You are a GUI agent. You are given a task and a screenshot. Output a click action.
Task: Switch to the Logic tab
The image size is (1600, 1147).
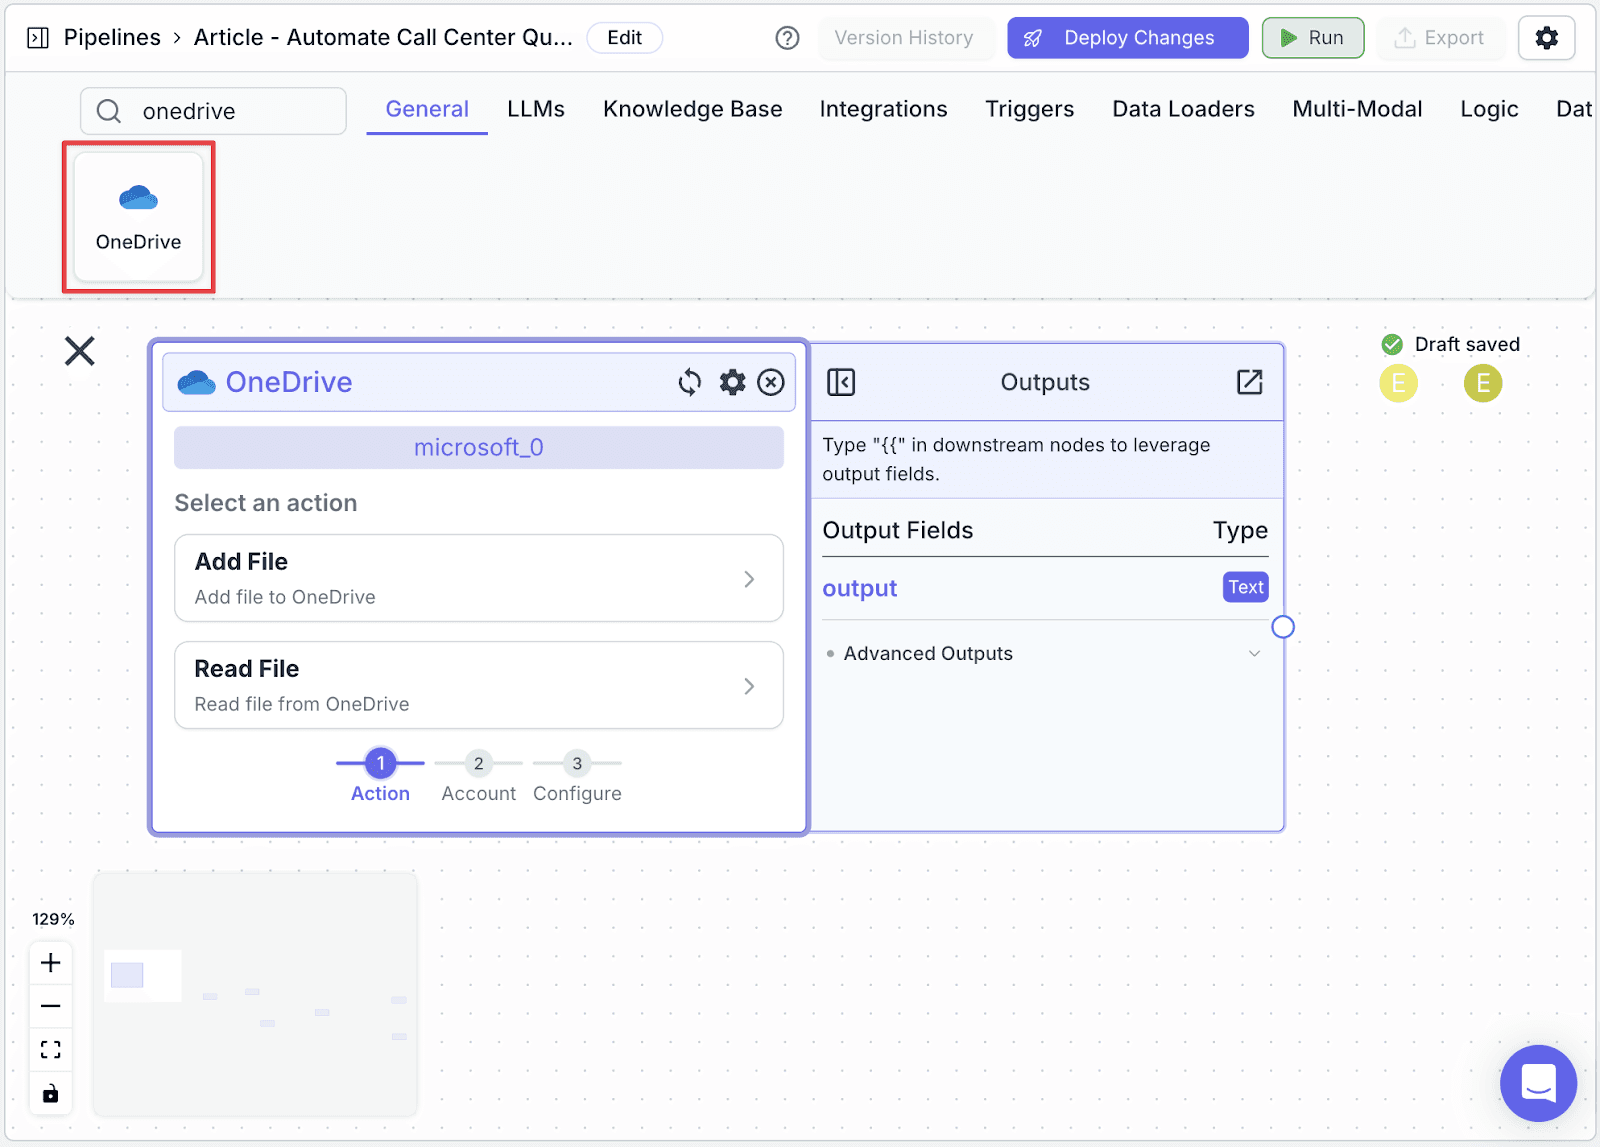1490,109
